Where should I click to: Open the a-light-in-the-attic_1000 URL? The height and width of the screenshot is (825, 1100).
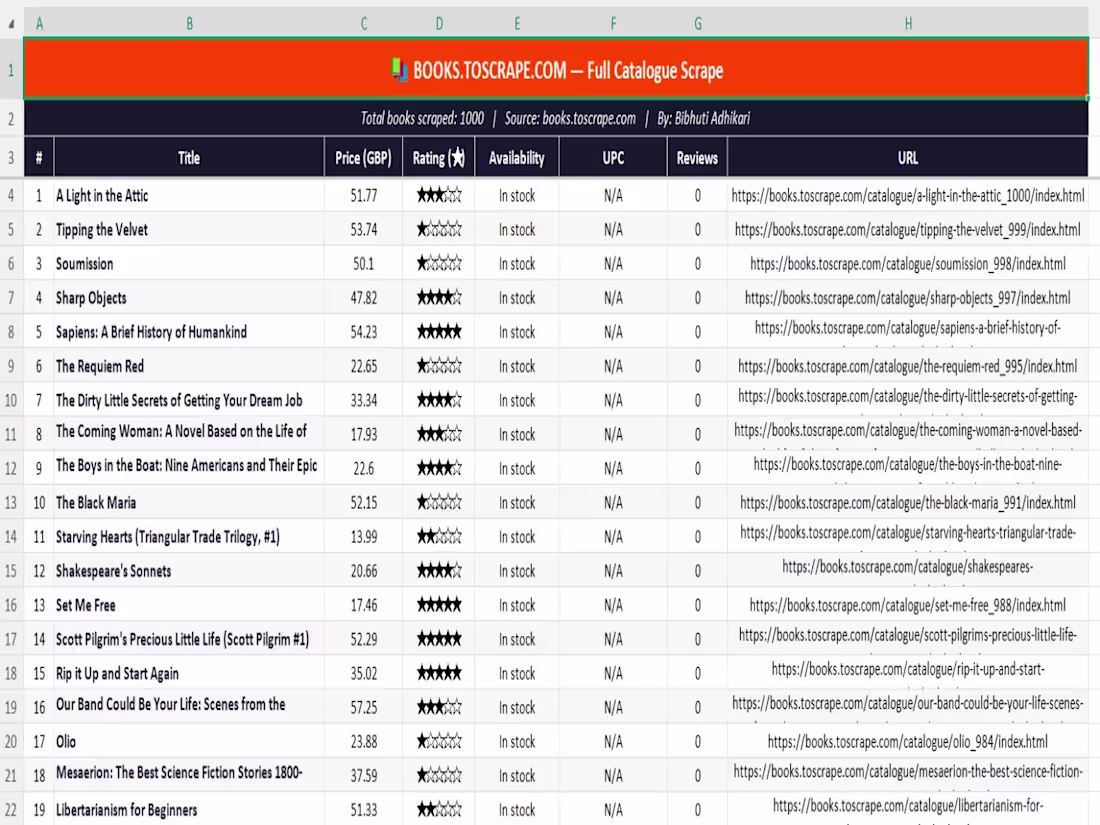pos(908,196)
